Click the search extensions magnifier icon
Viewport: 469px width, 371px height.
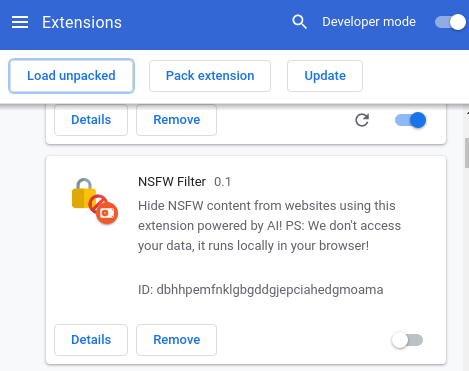(x=299, y=22)
